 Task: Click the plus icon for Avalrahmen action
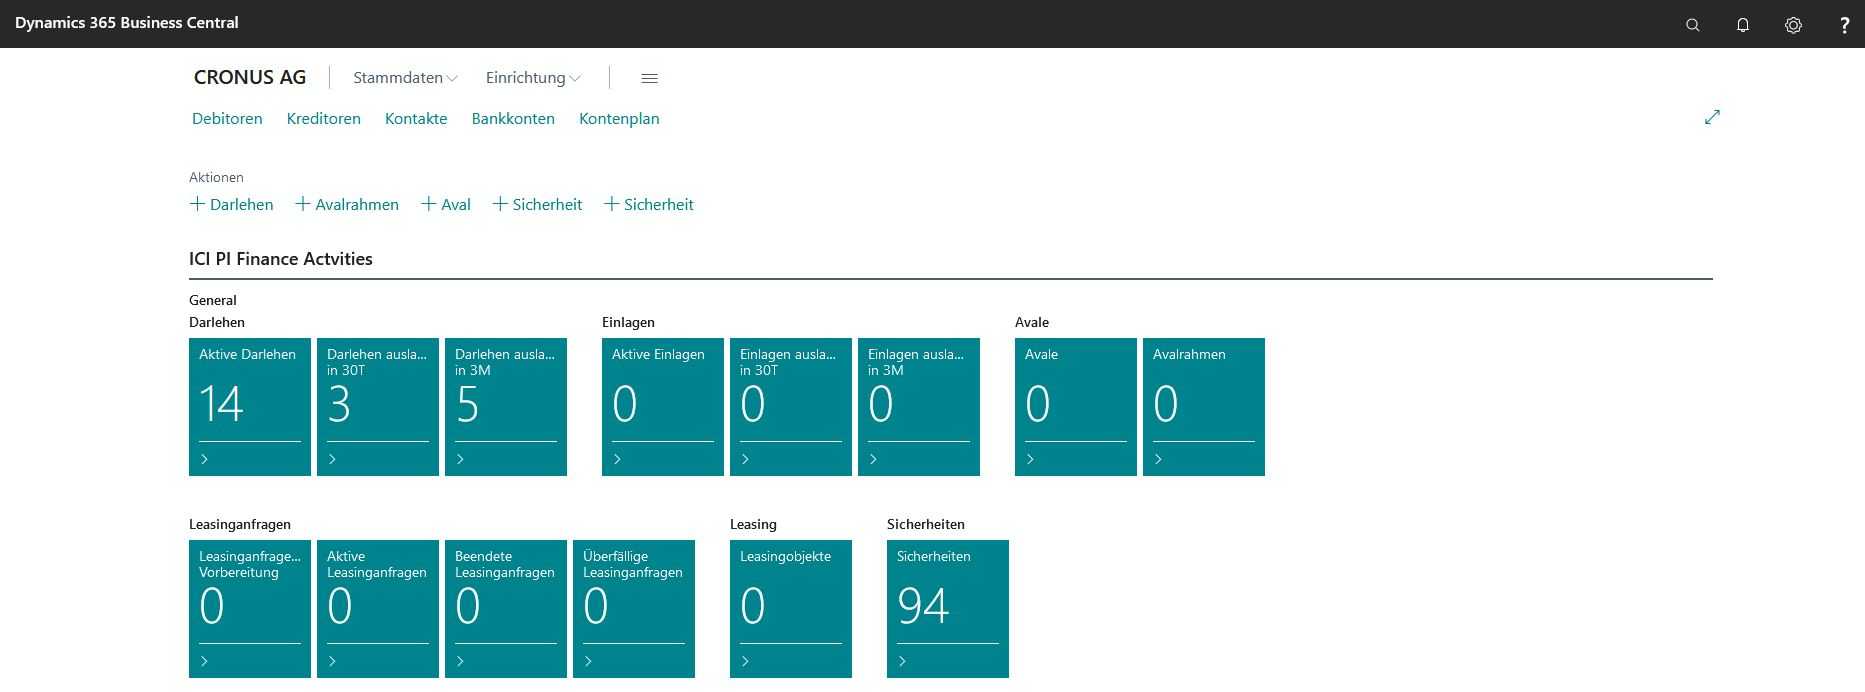coord(303,204)
